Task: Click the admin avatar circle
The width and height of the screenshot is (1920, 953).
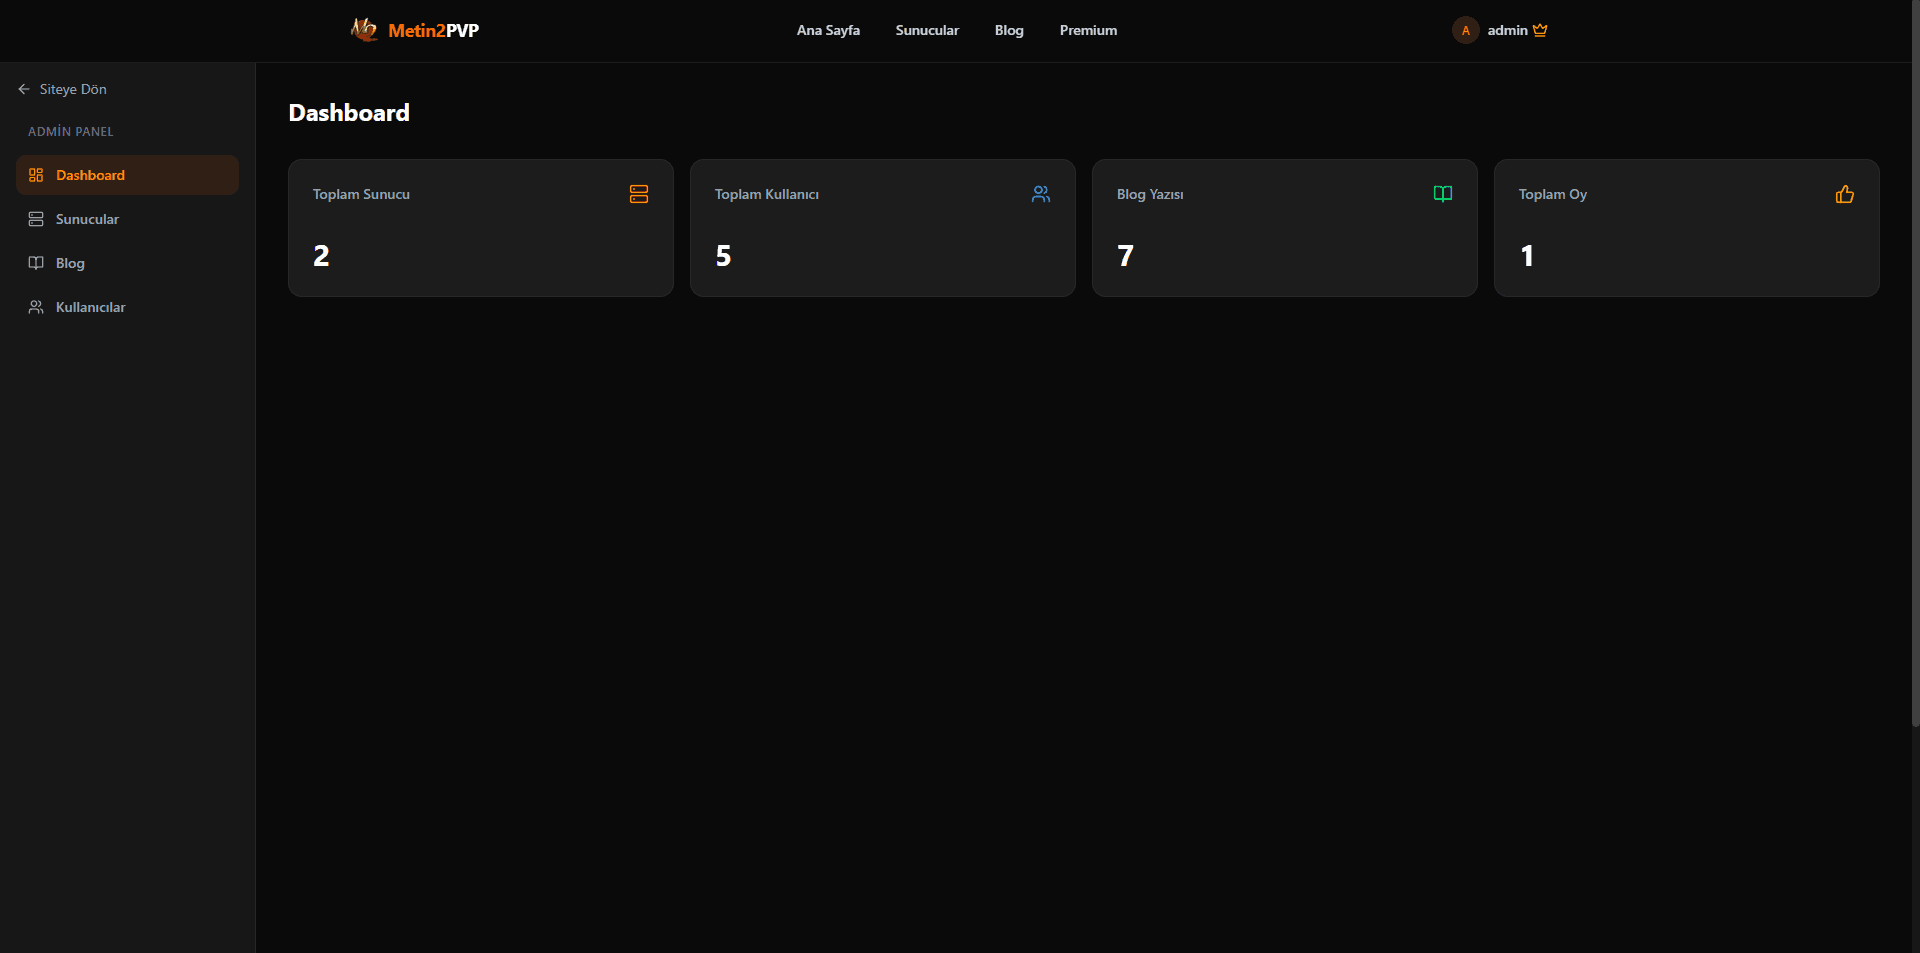Action: [x=1464, y=30]
